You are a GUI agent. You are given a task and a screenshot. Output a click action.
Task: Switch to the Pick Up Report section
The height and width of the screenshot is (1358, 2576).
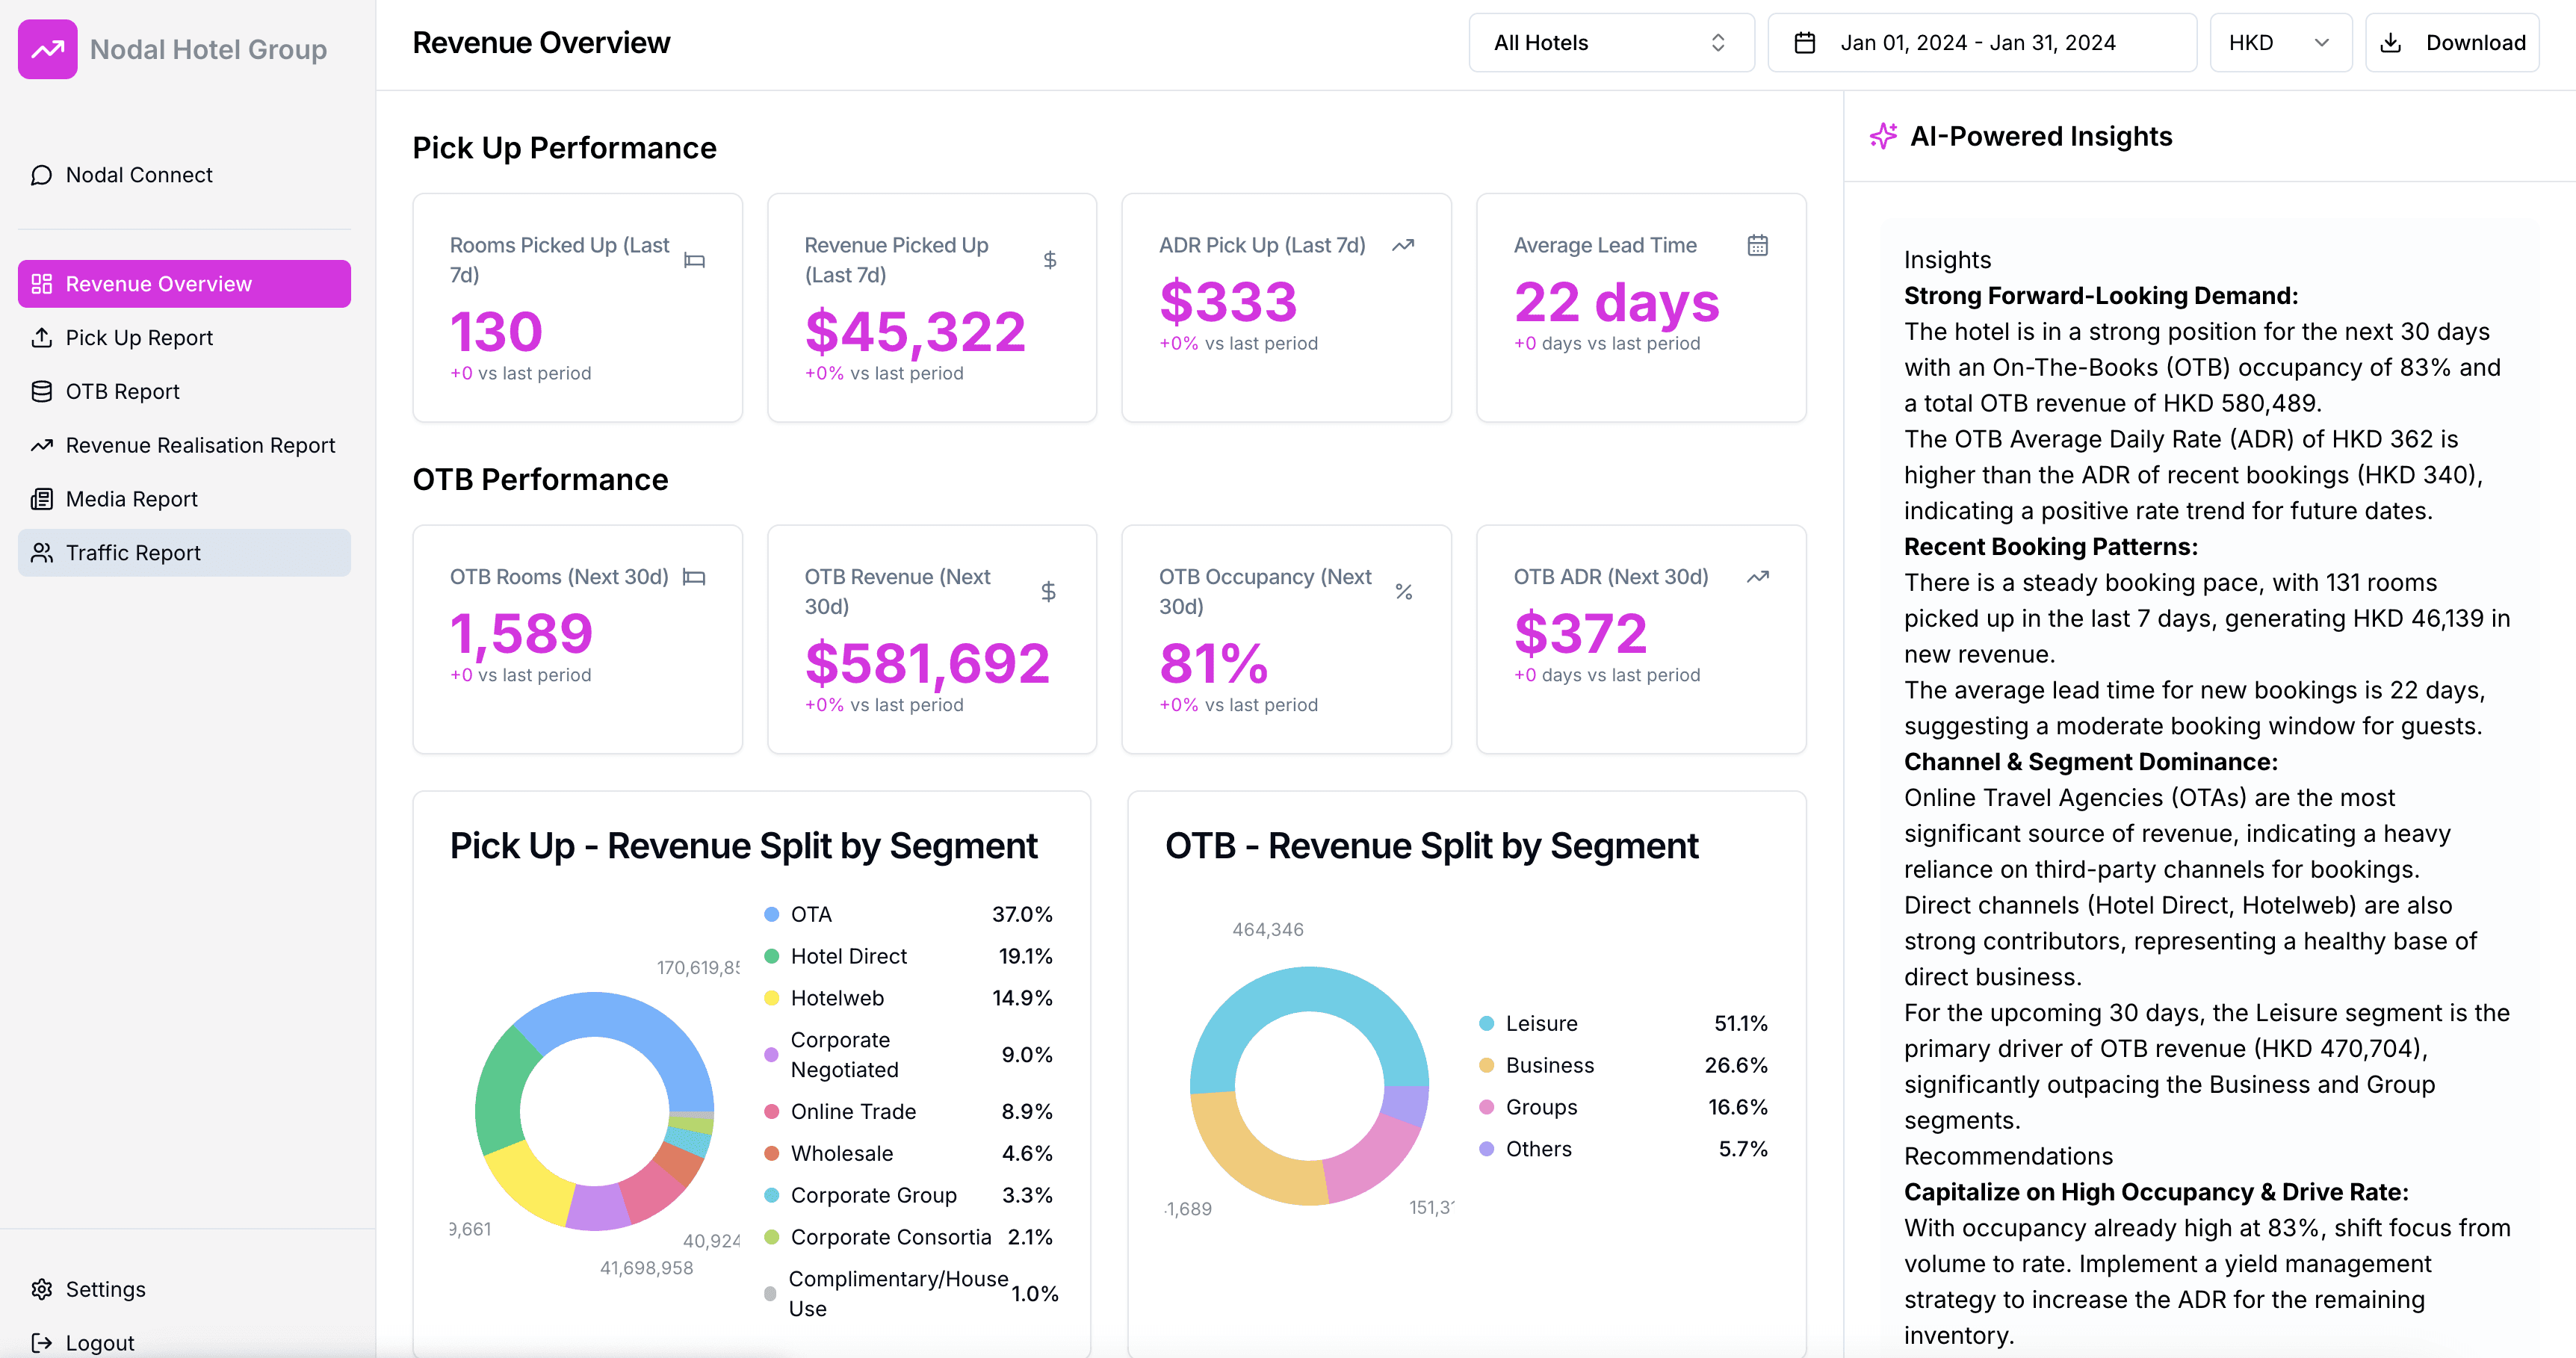click(139, 337)
